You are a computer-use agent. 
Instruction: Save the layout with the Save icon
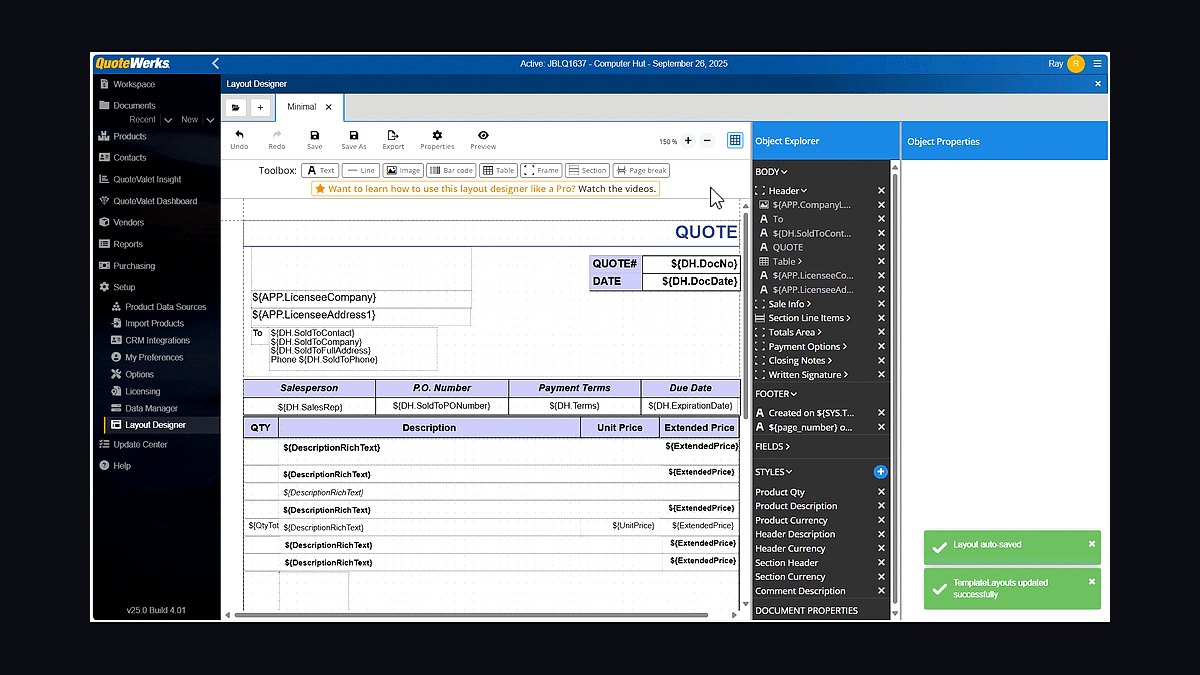314,139
